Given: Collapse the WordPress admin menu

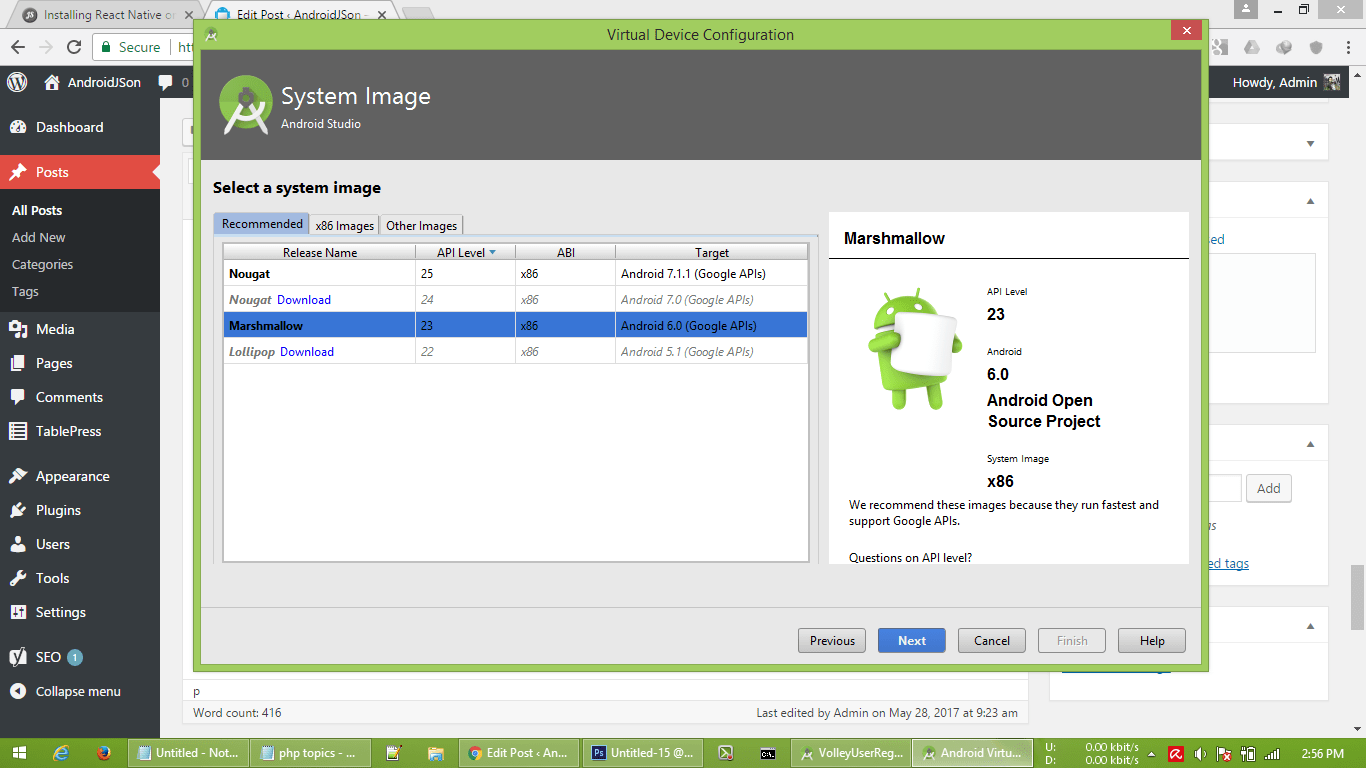Looking at the screenshot, I should tap(78, 691).
